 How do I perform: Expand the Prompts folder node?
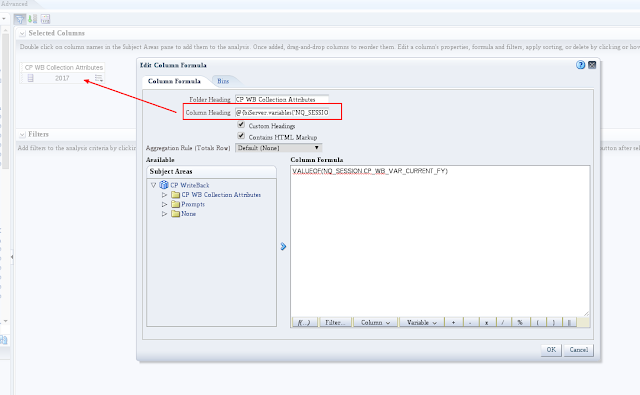[164, 204]
